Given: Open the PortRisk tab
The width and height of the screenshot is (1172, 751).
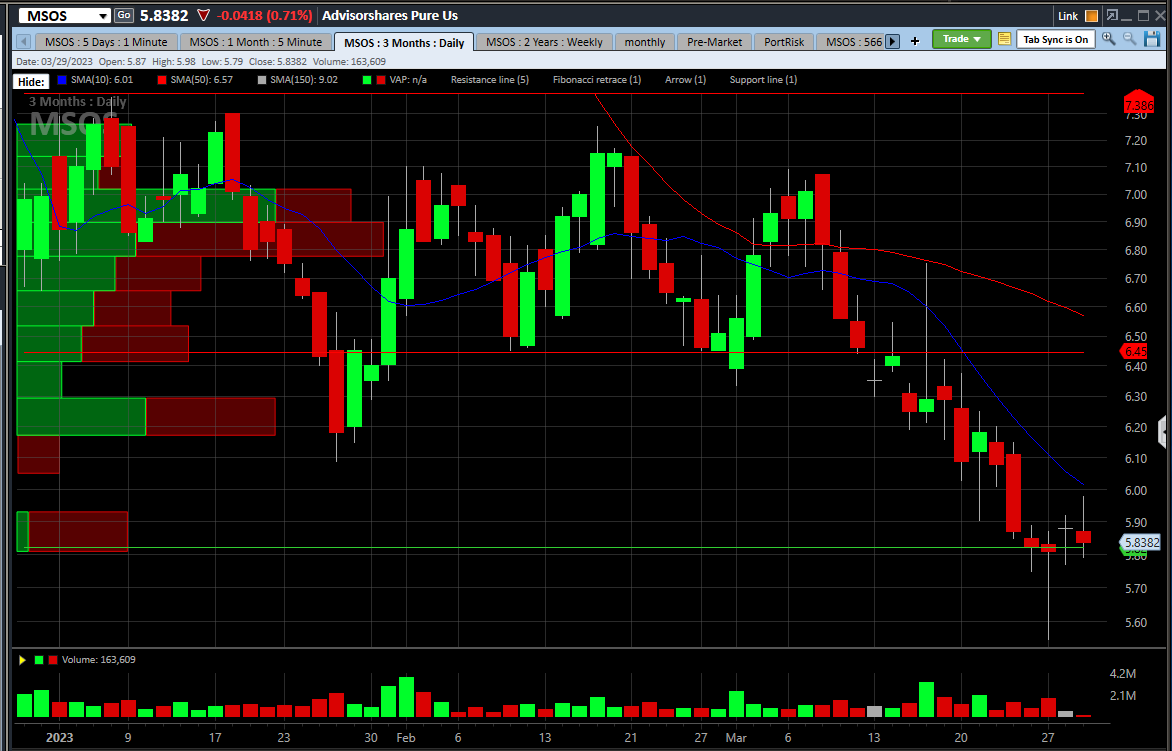Looking at the screenshot, I should (x=784, y=42).
